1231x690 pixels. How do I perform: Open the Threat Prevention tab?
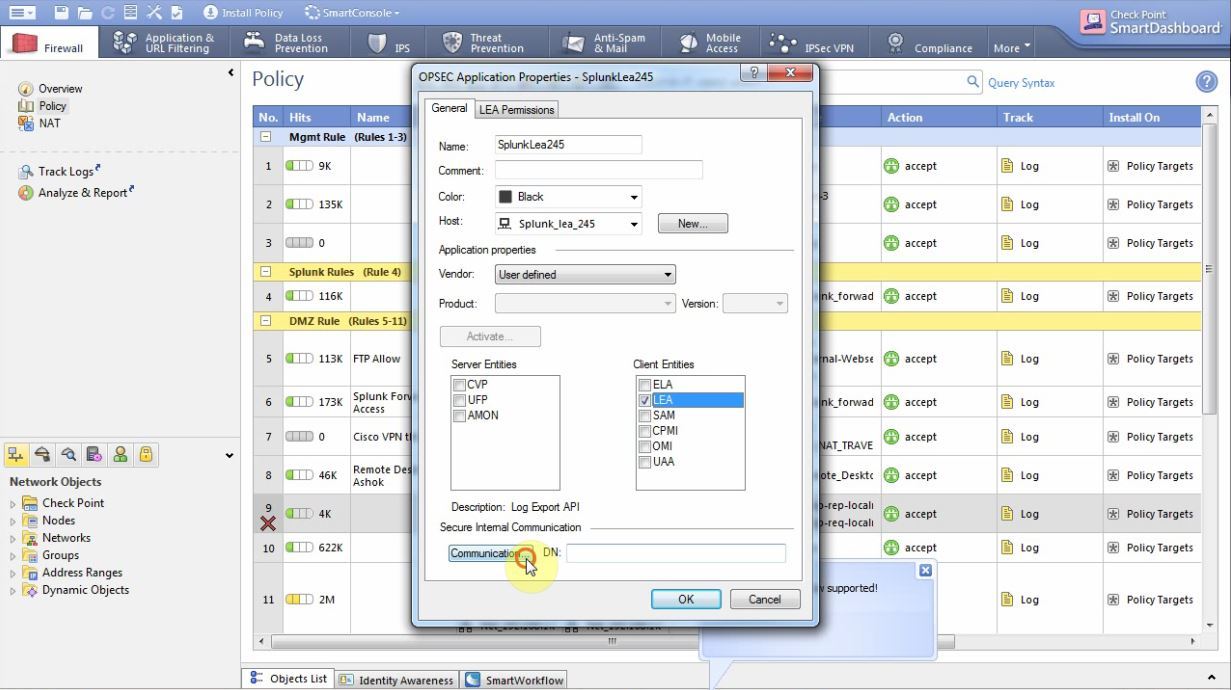[487, 43]
